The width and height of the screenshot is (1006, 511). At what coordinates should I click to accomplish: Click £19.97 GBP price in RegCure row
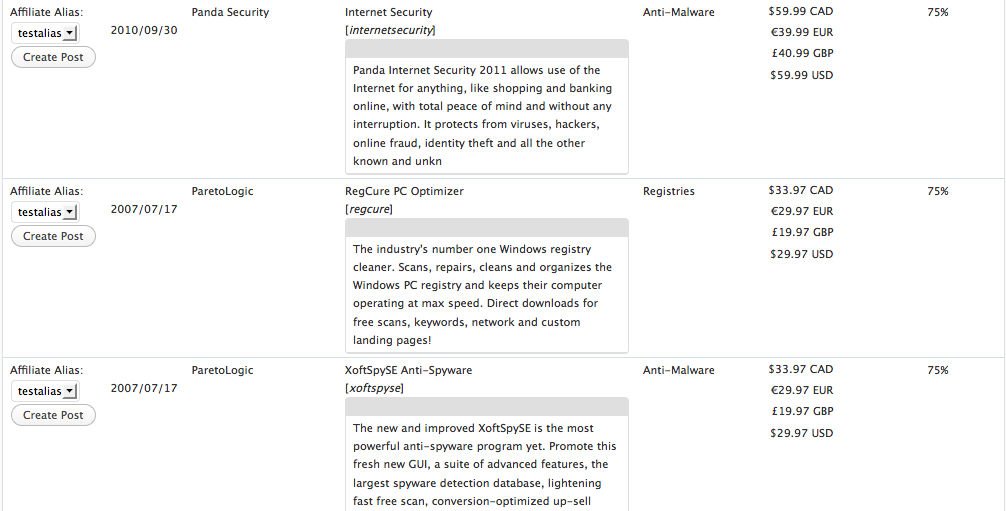[x=802, y=232]
